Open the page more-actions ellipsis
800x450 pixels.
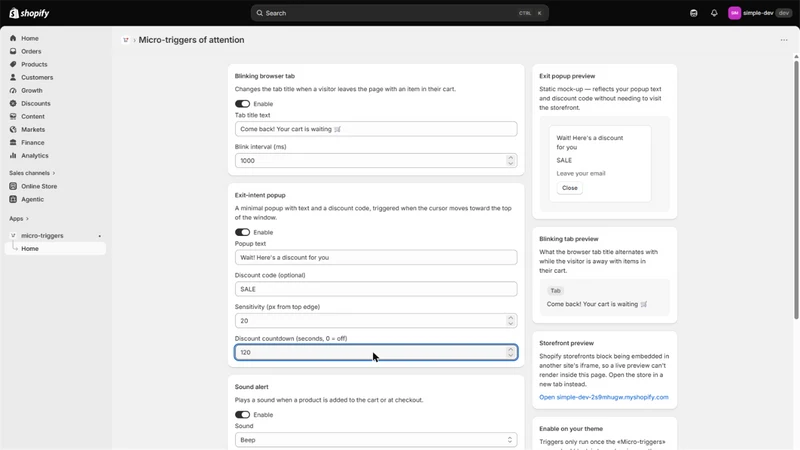click(x=784, y=40)
